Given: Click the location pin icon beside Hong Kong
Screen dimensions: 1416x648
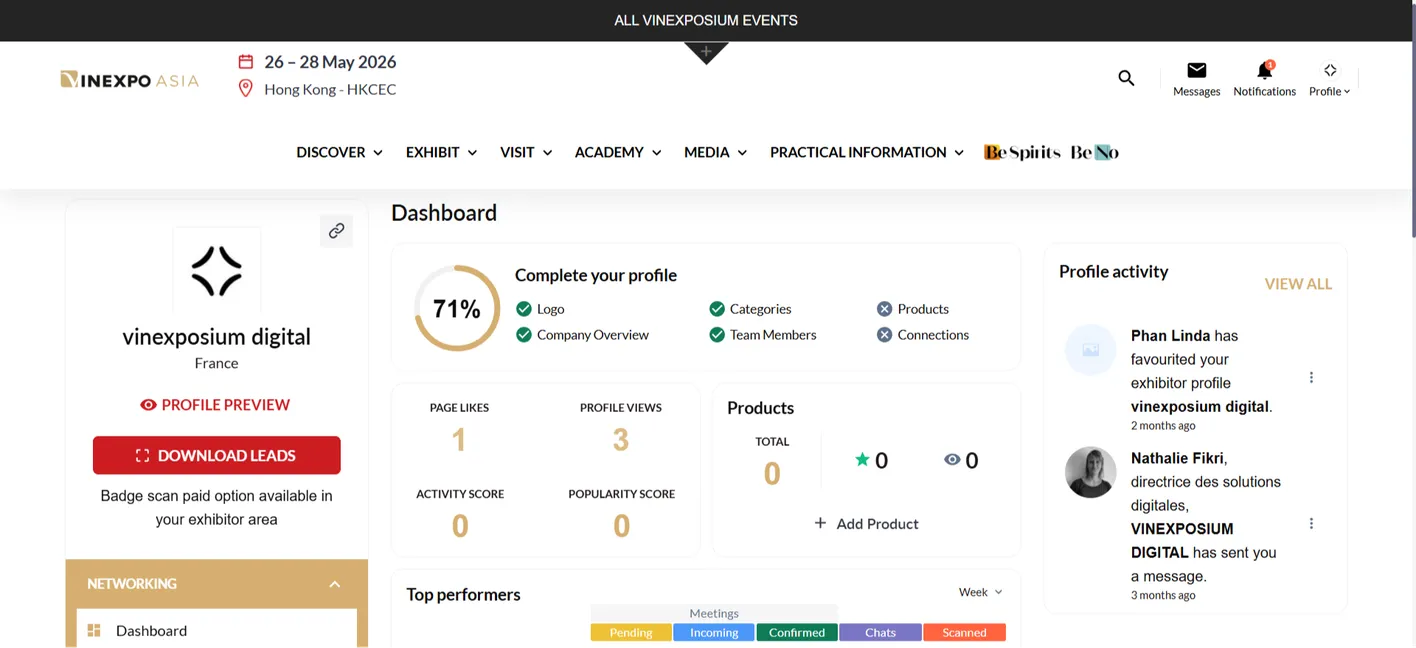Looking at the screenshot, I should [245, 89].
